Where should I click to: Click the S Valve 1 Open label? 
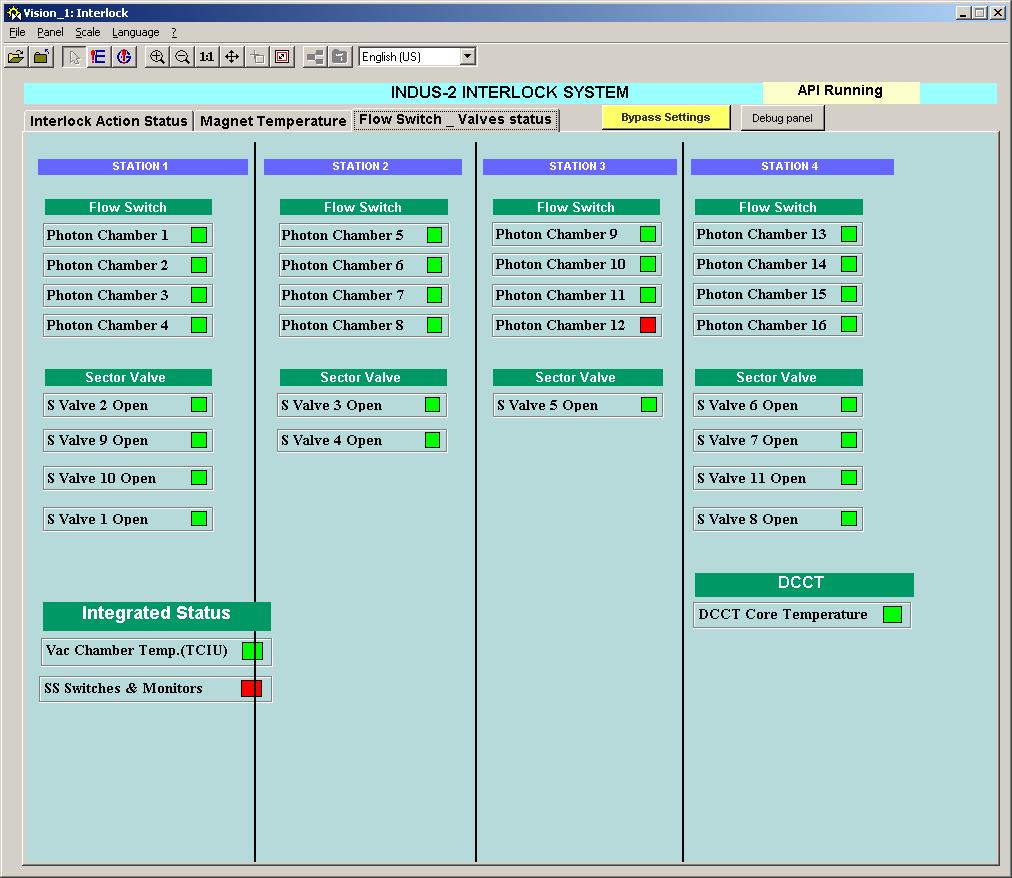click(x=97, y=519)
